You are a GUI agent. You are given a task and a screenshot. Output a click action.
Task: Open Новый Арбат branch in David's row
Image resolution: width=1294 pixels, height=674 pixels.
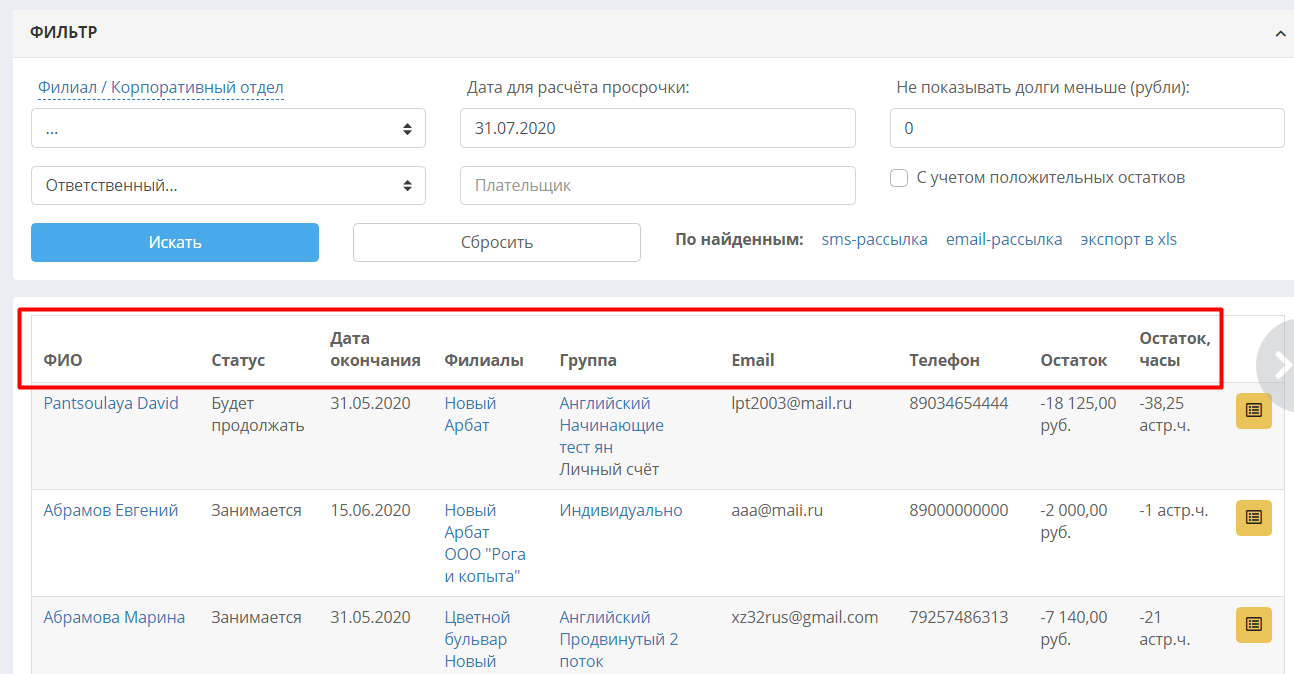point(470,414)
